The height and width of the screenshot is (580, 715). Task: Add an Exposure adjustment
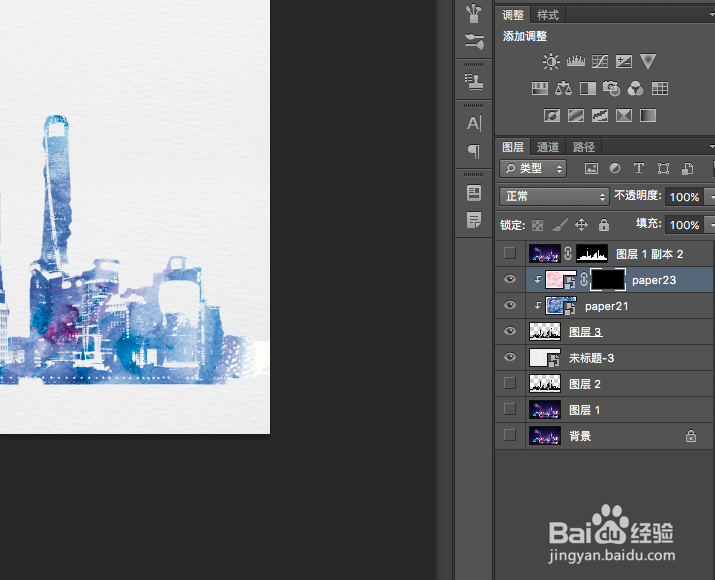click(623, 61)
